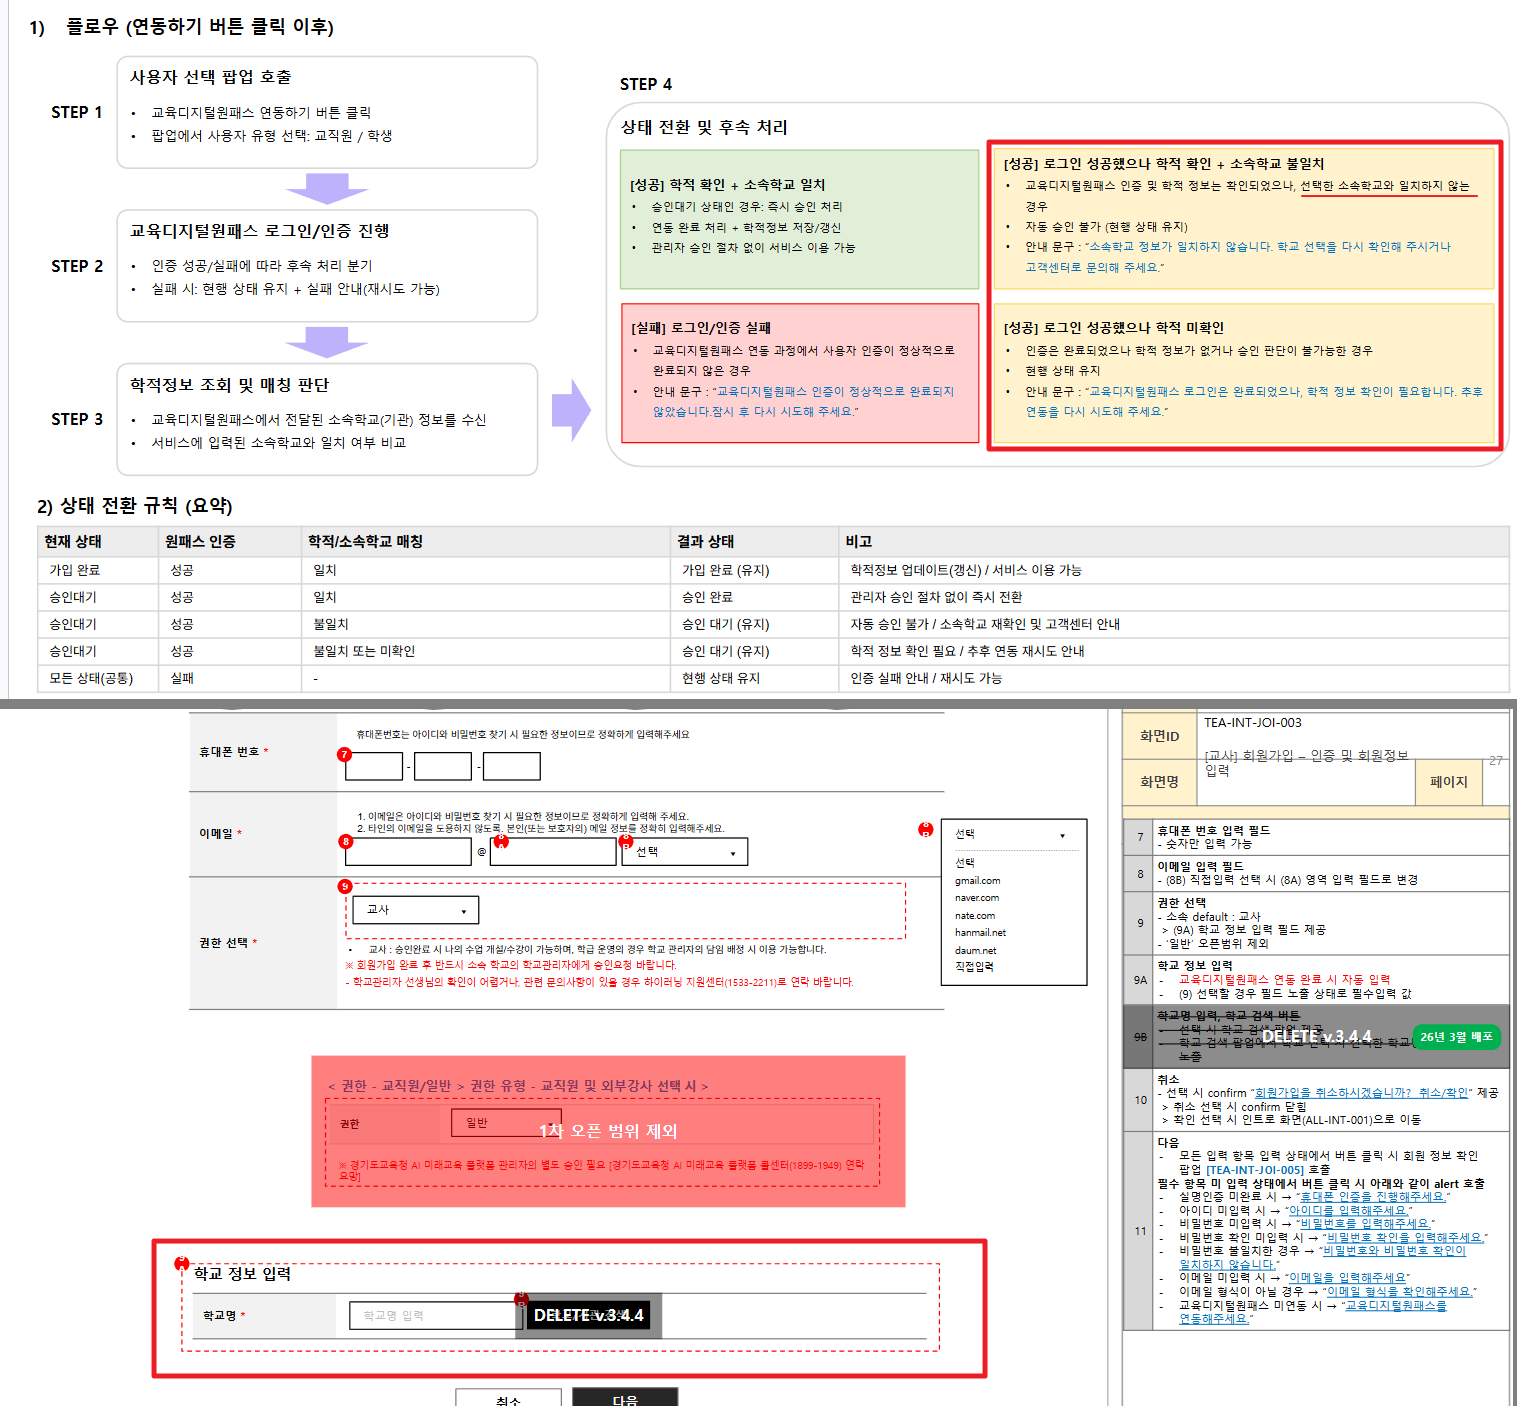The height and width of the screenshot is (1406, 1517).
Task: Expand the 일반 permission dropdown in red area
Action: pyautogui.click(x=505, y=1123)
